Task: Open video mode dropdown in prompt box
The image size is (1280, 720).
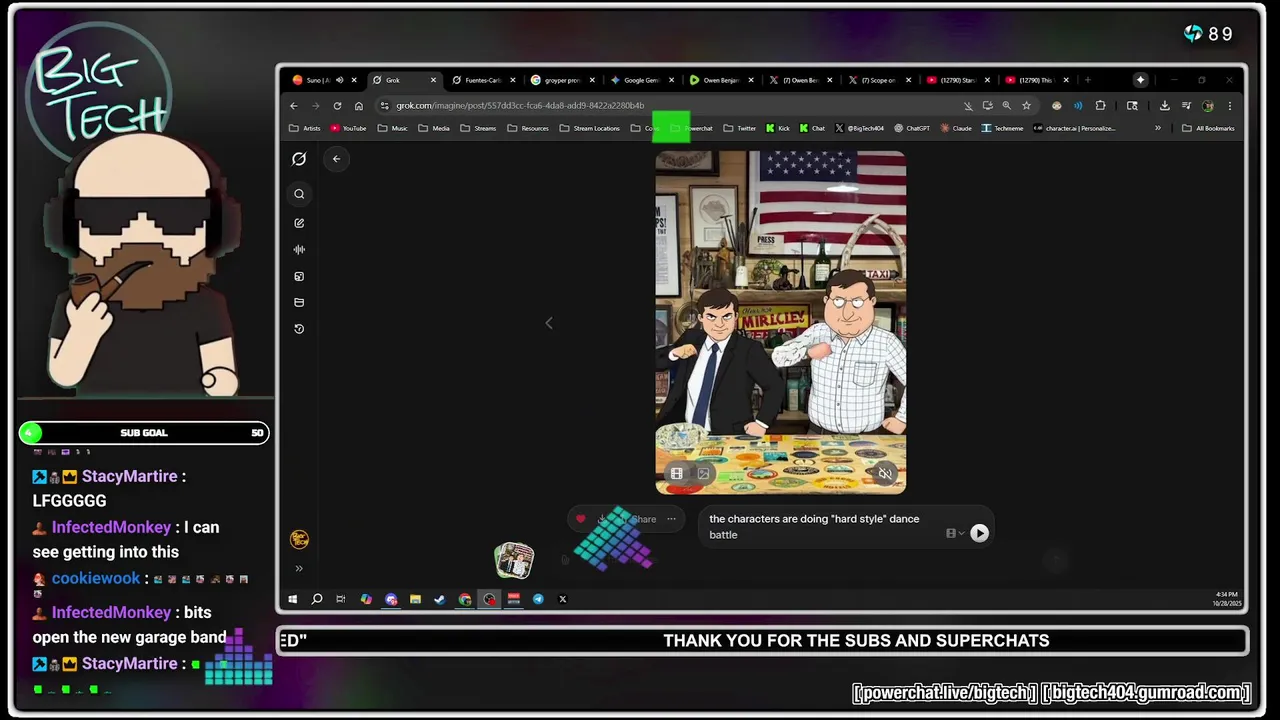Action: (955, 533)
